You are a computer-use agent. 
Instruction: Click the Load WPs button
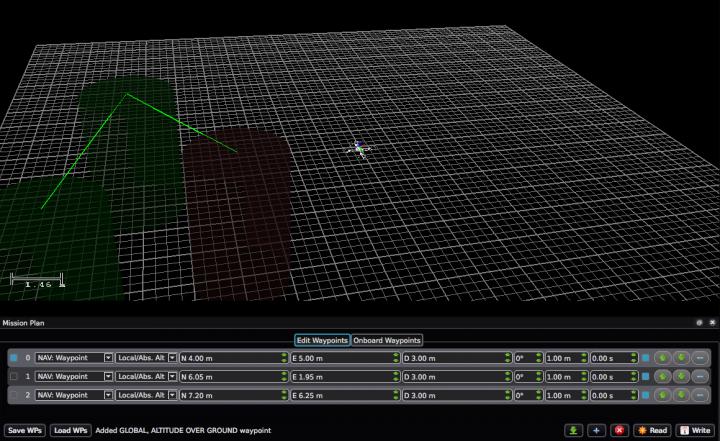coord(71,430)
